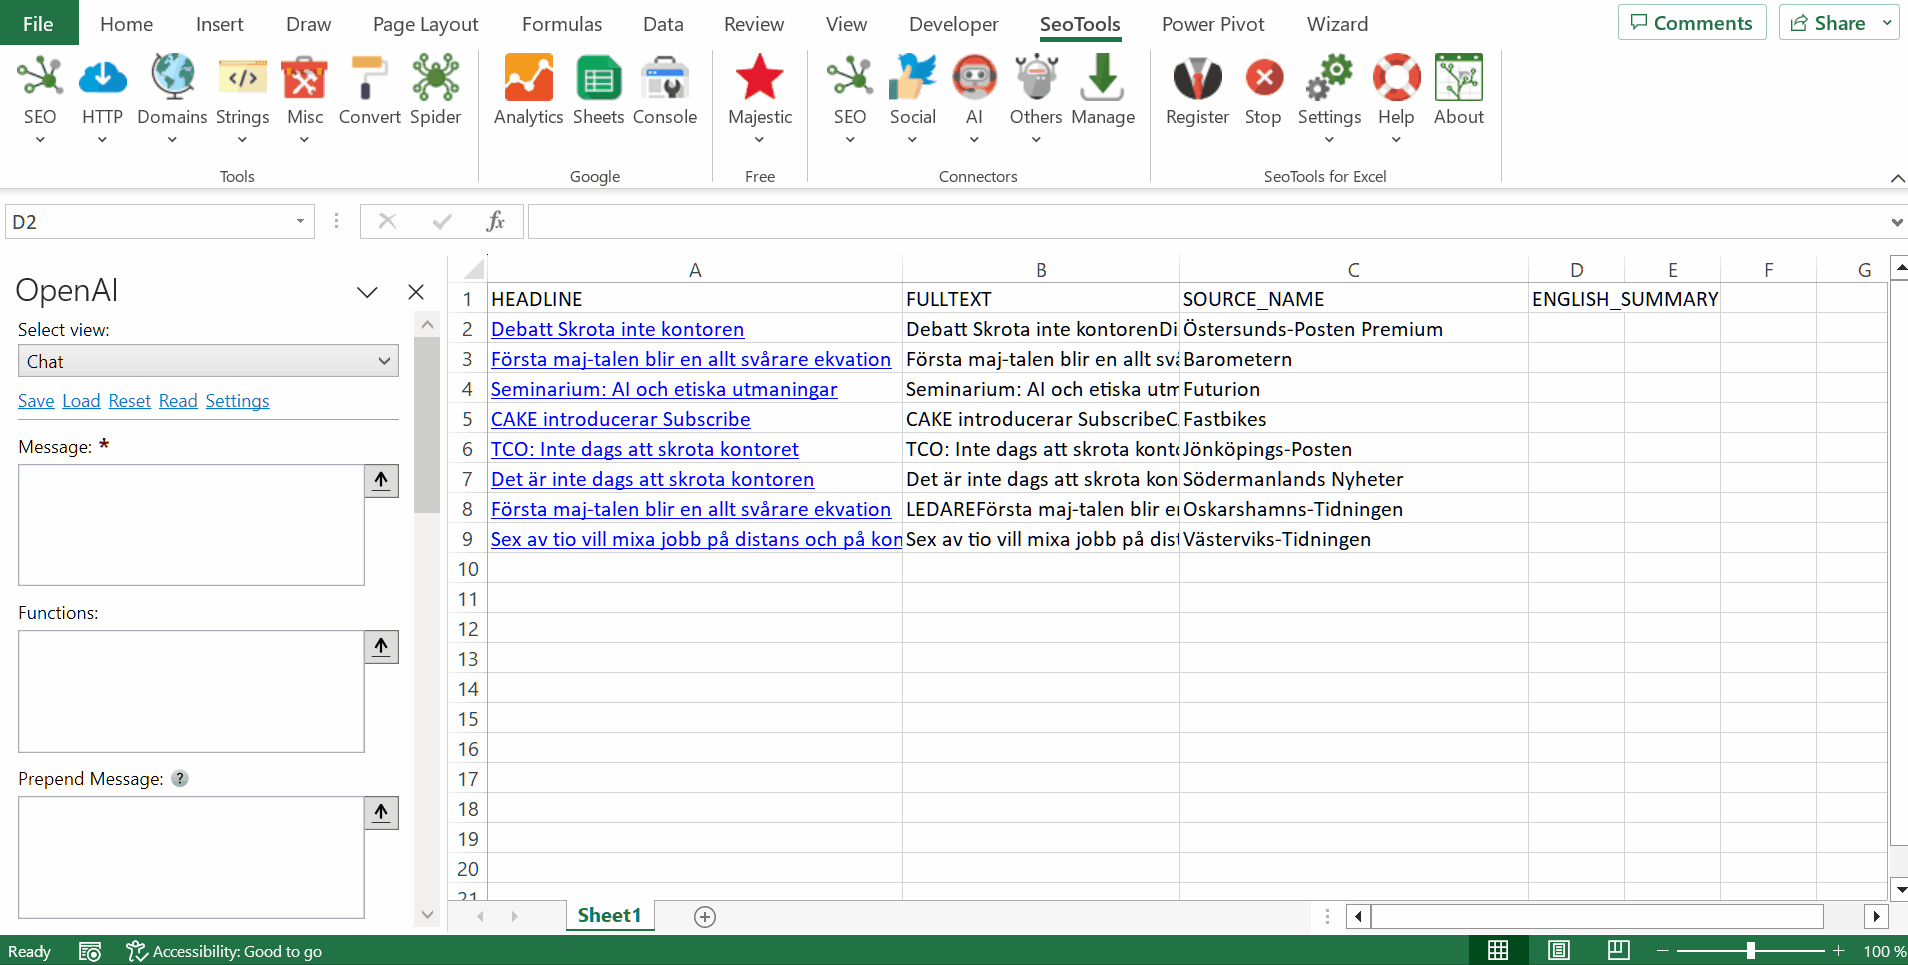Switch to the Developer ribbon tab

coord(954,24)
